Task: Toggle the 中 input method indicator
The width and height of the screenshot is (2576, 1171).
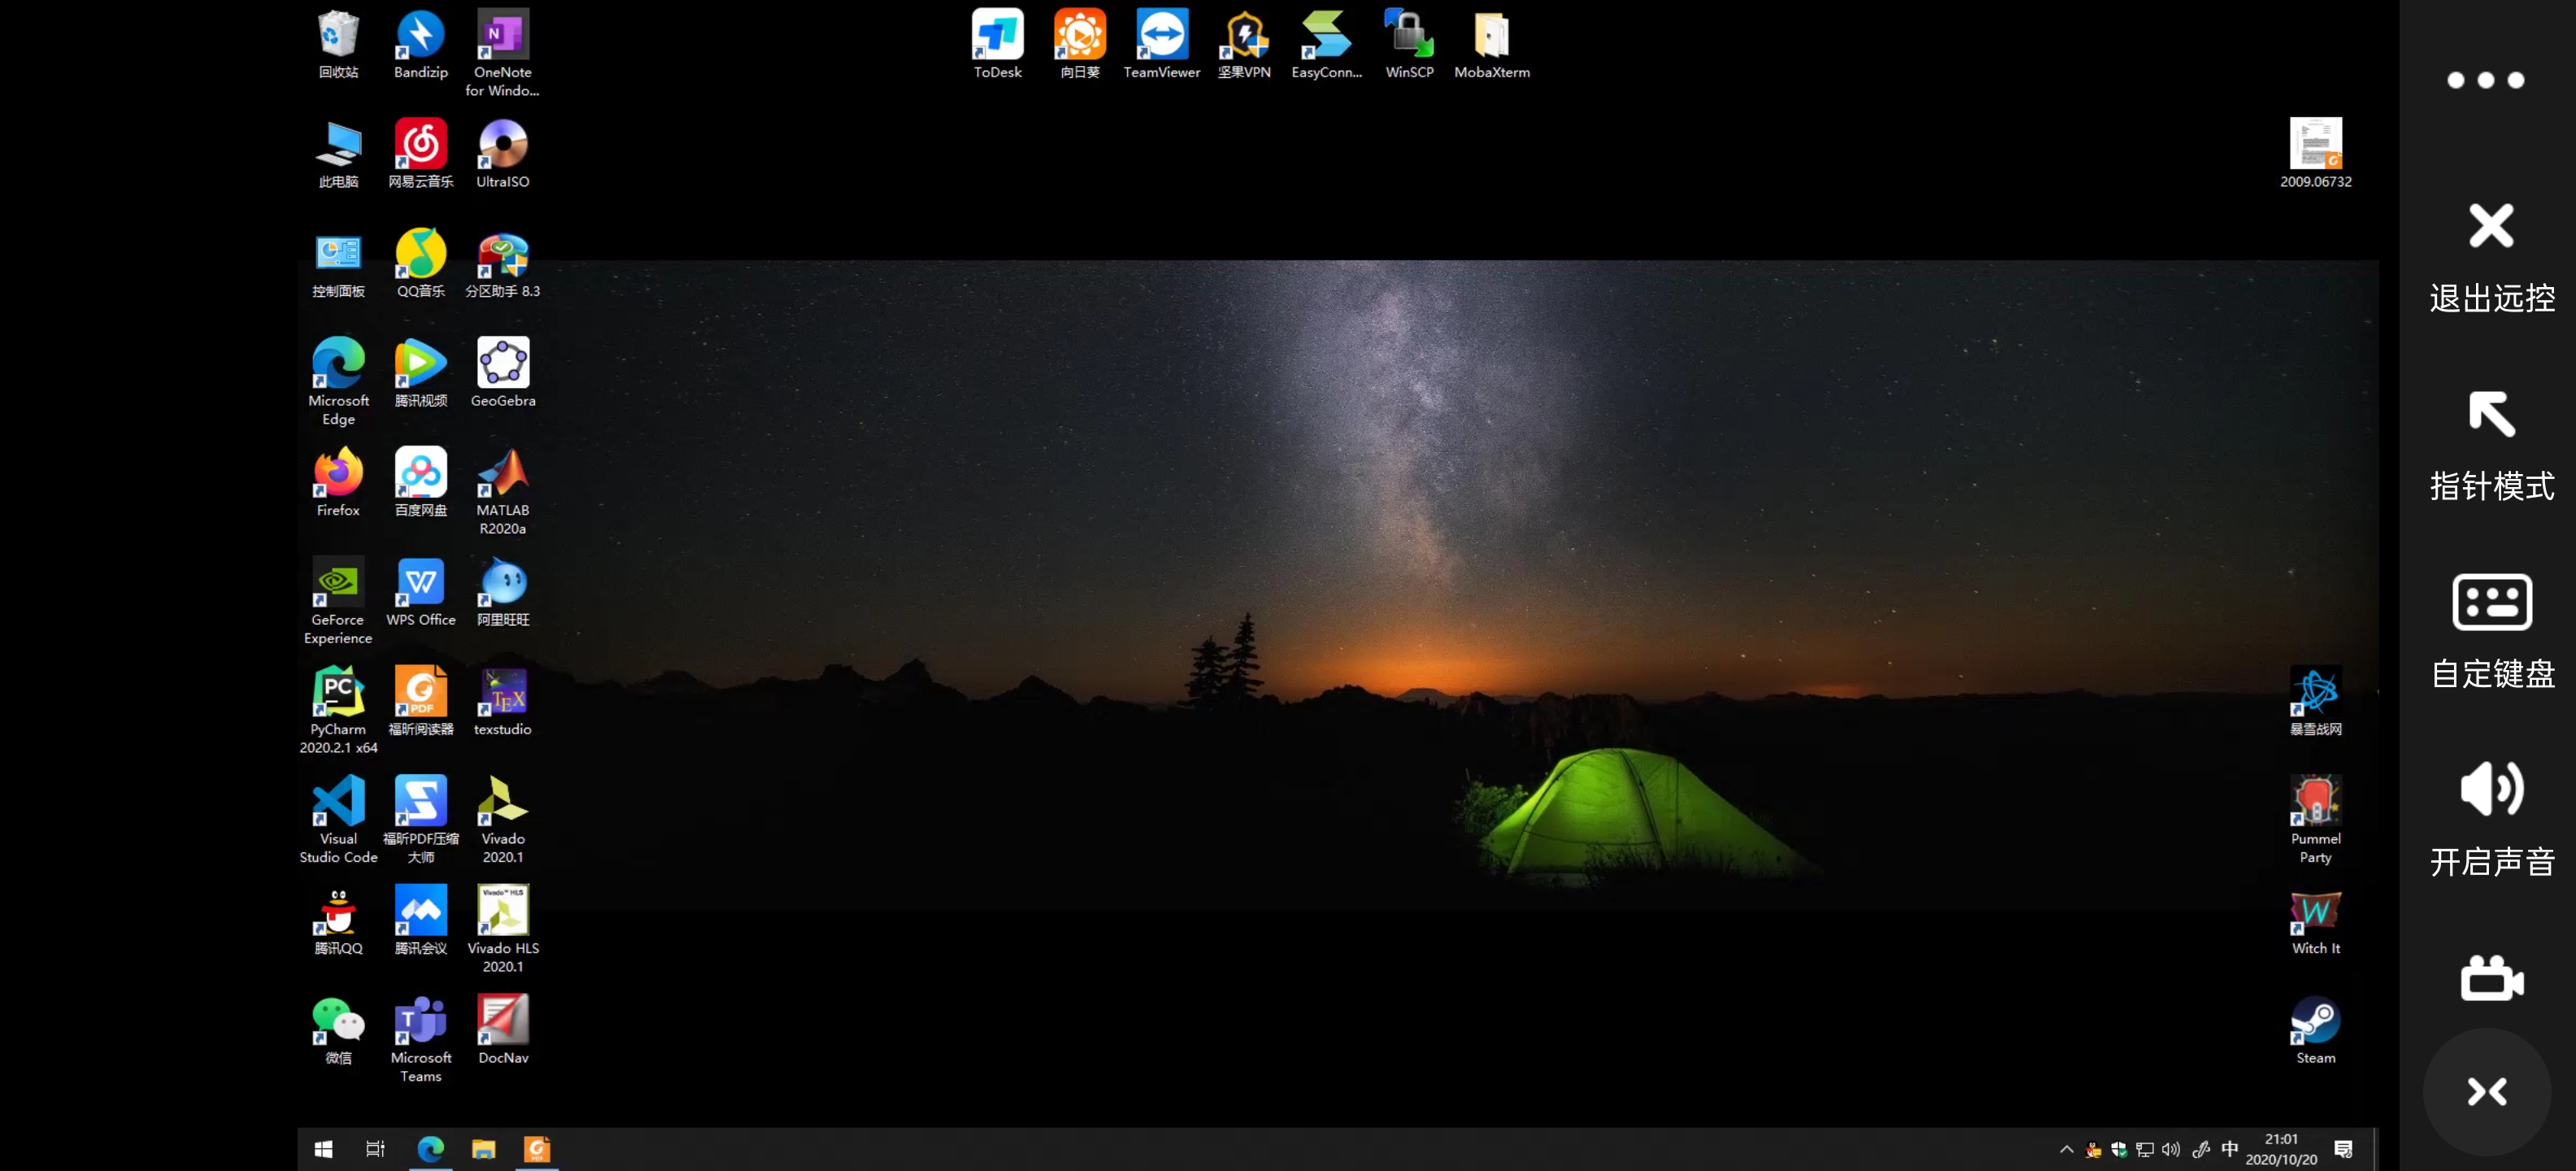Action: (2229, 1149)
